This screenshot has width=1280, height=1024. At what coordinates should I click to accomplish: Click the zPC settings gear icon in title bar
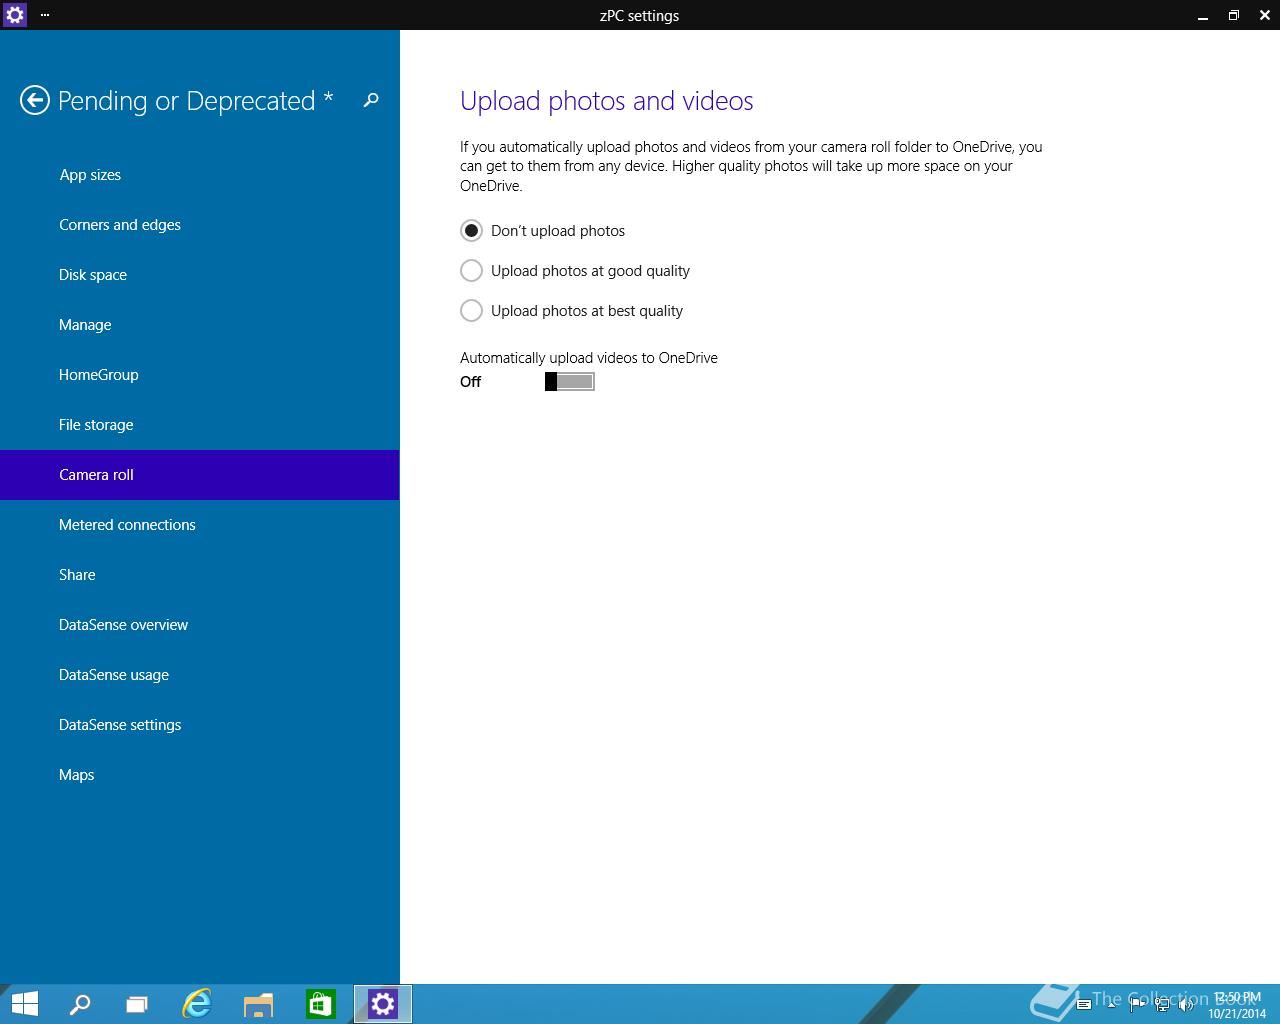(15, 15)
